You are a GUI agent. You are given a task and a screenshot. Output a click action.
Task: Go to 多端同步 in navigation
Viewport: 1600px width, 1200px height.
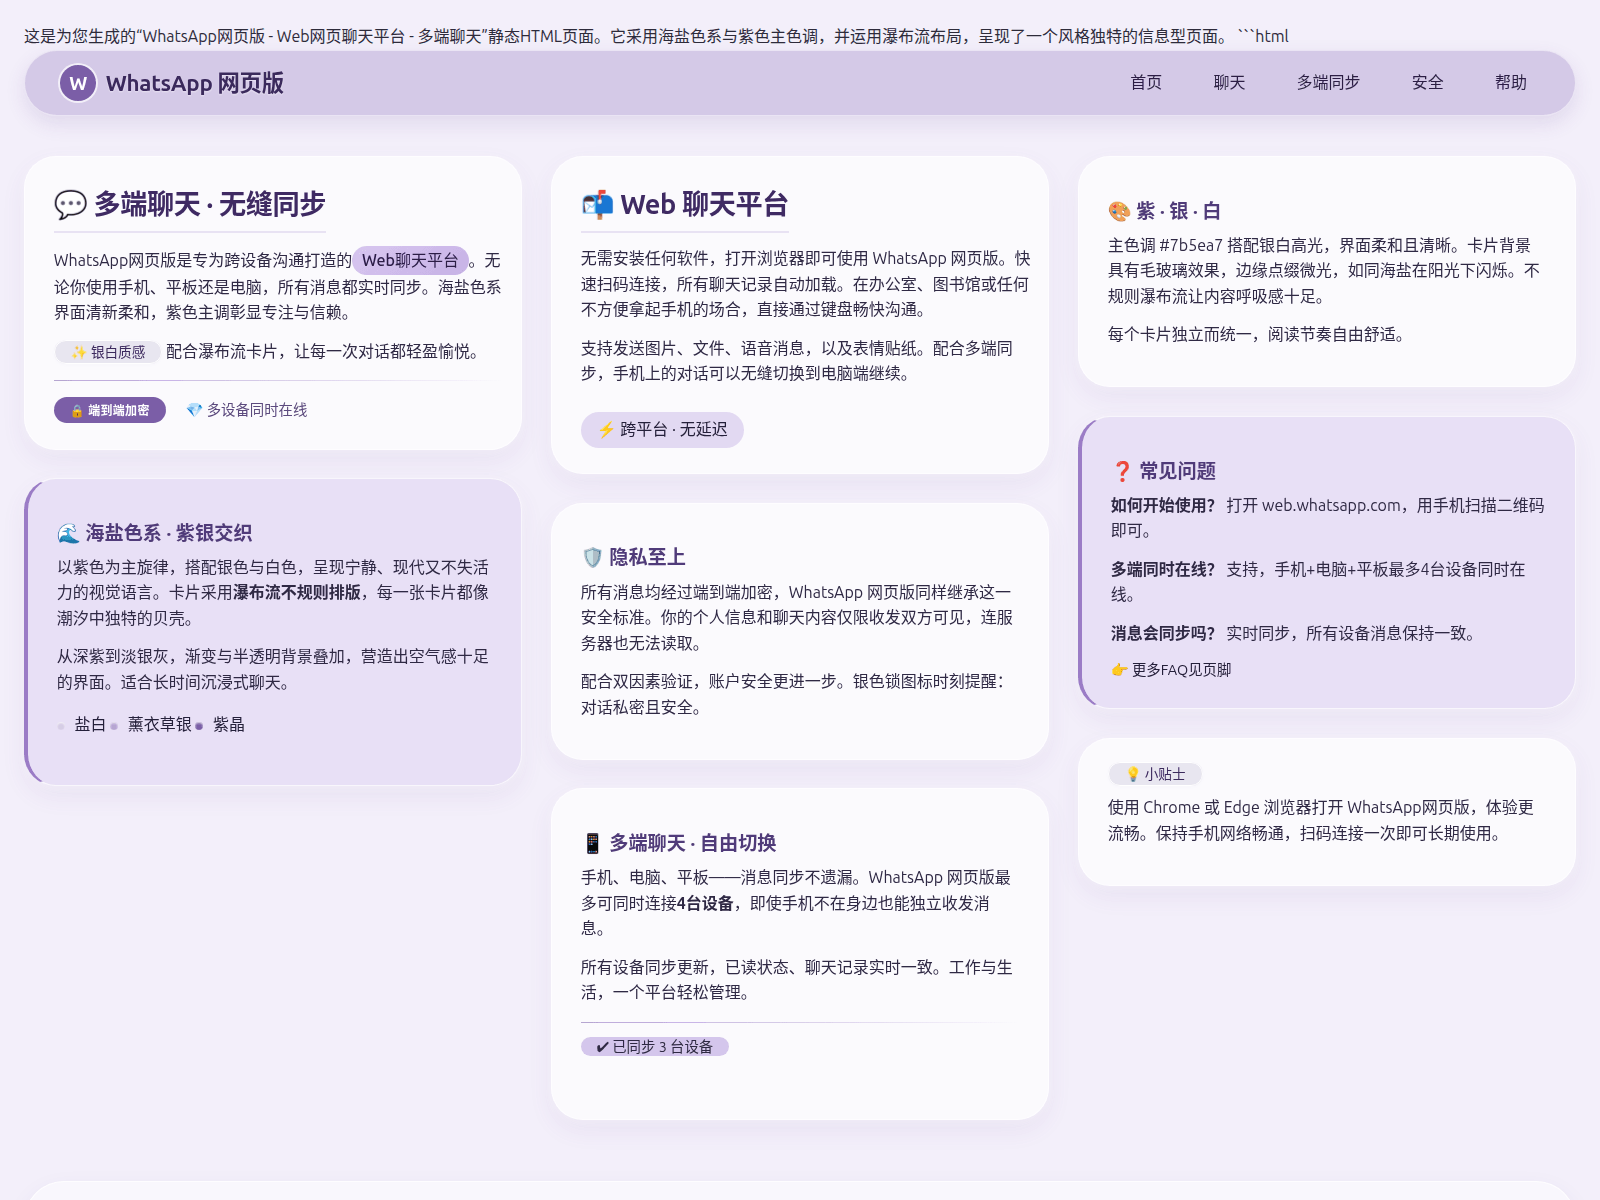(x=1328, y=83)
